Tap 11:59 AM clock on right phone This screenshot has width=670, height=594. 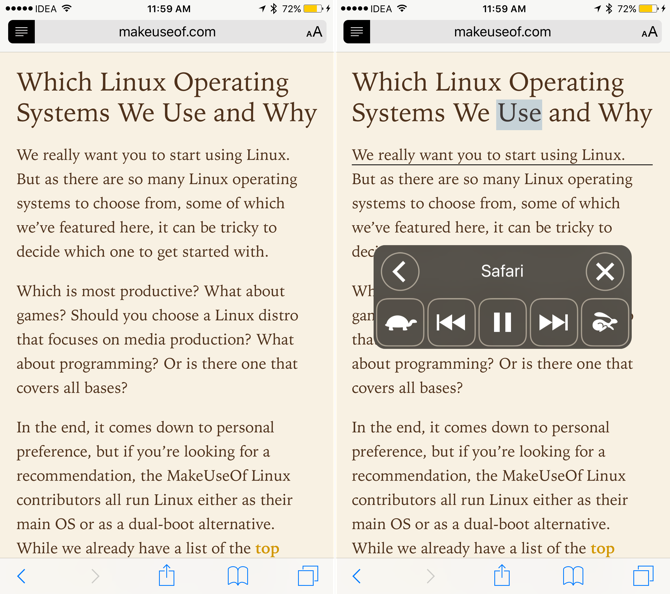click(504, 9)
